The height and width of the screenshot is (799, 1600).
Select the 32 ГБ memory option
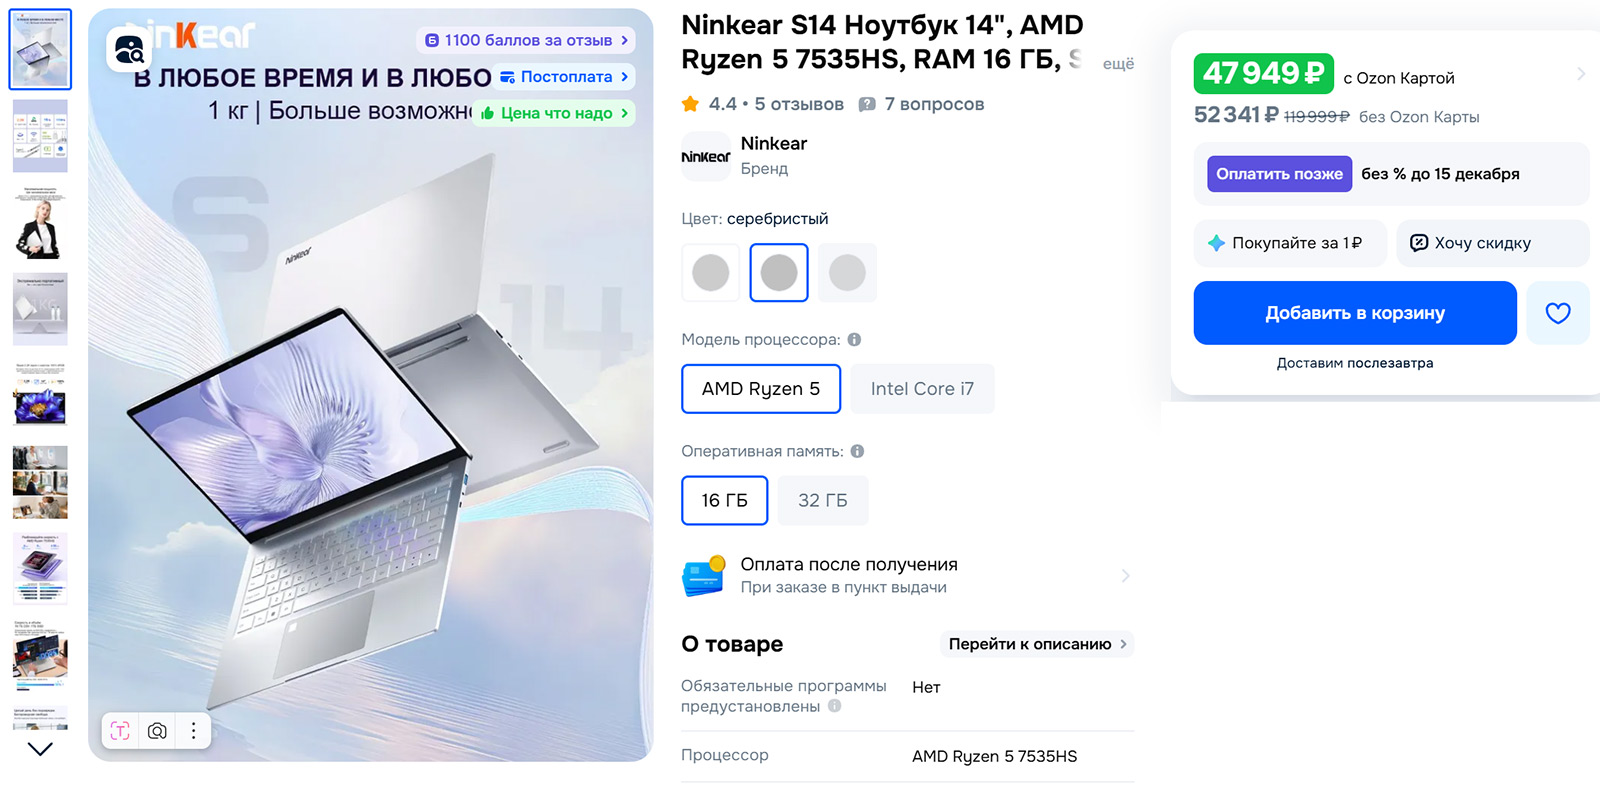822,501
